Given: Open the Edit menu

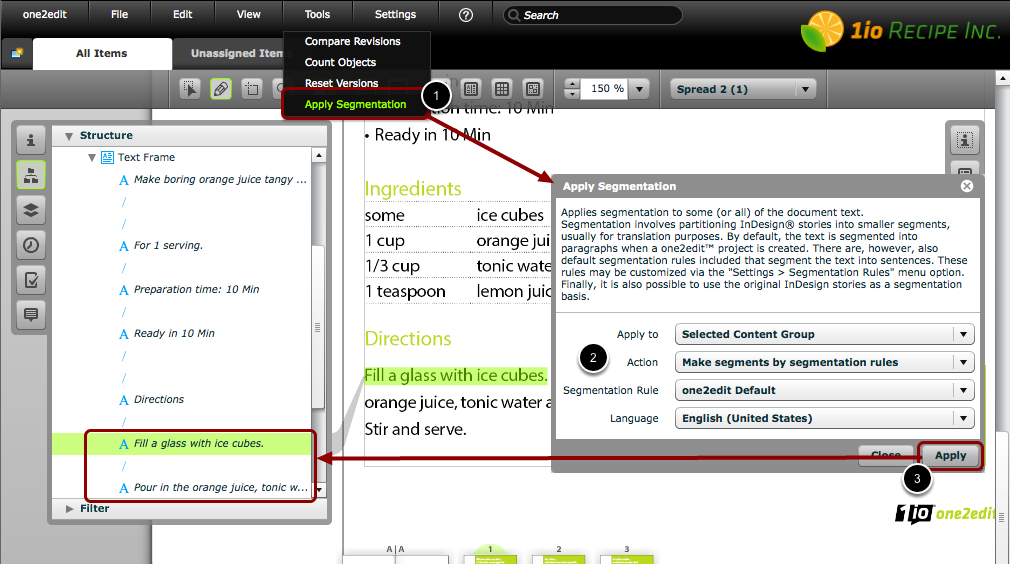Looking at the screenshot, I should pos(182,14).
